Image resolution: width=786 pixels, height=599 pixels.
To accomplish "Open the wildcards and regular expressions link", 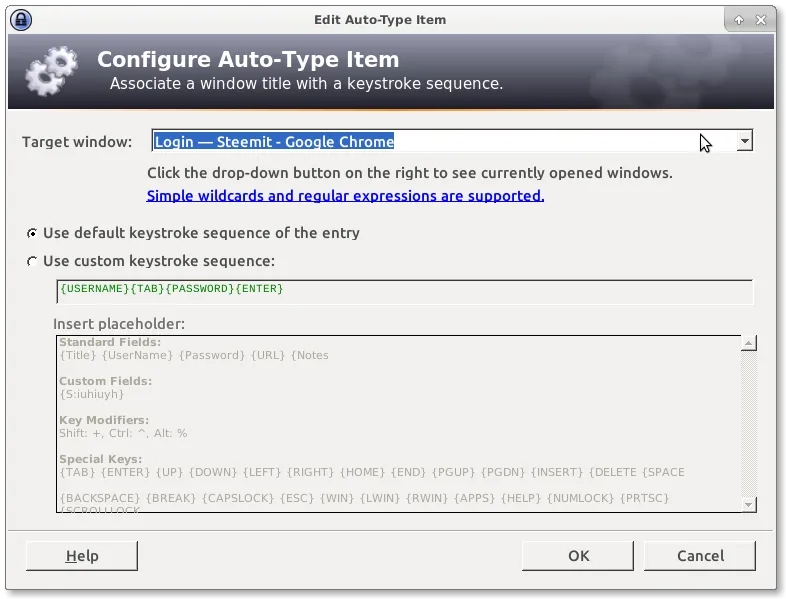I will [345, 196].
